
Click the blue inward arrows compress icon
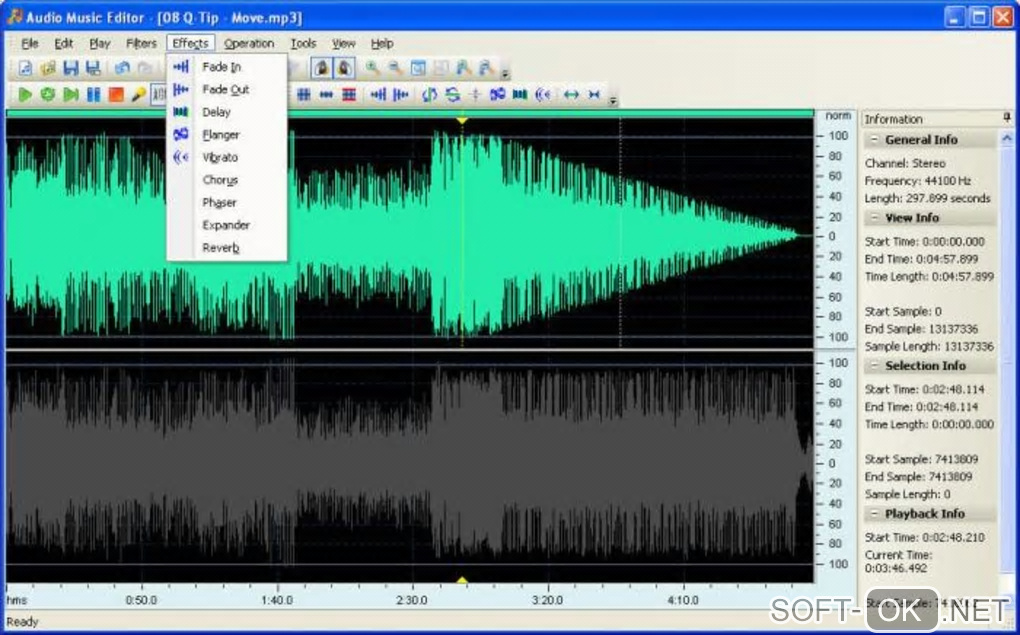pyautogui.click(x=594, y=95)
